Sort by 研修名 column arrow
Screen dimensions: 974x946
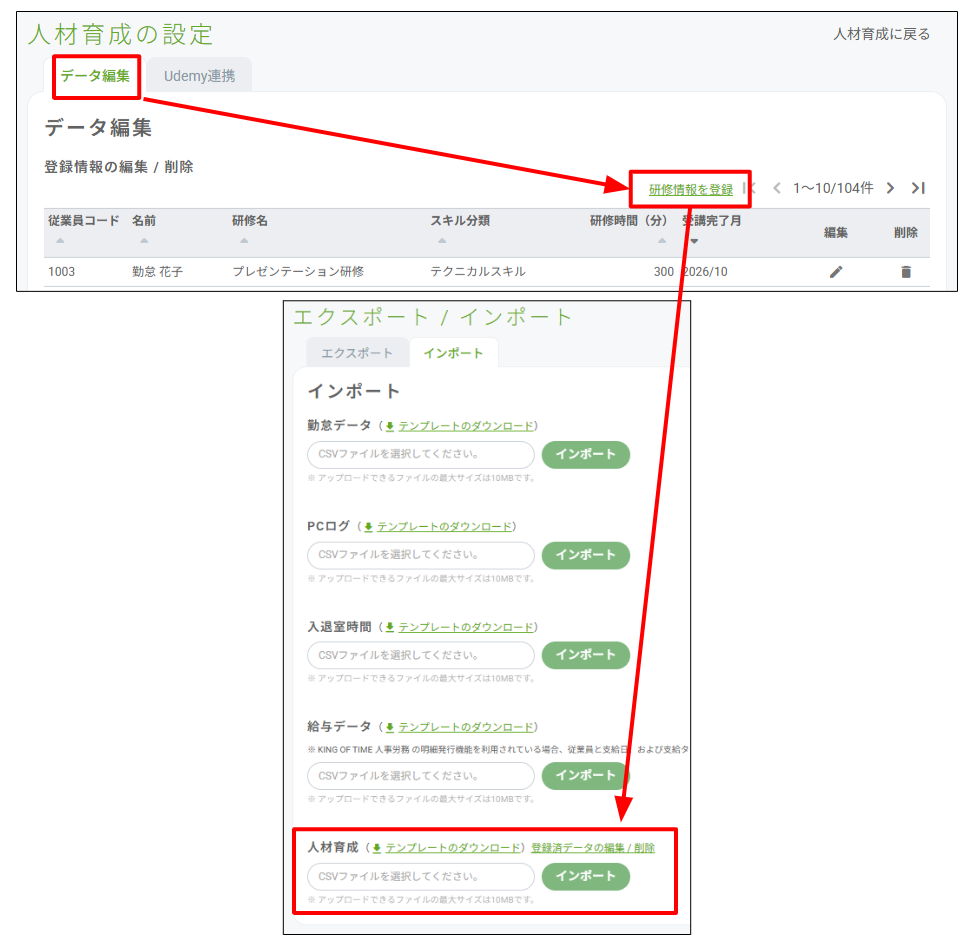click(244, 240)
